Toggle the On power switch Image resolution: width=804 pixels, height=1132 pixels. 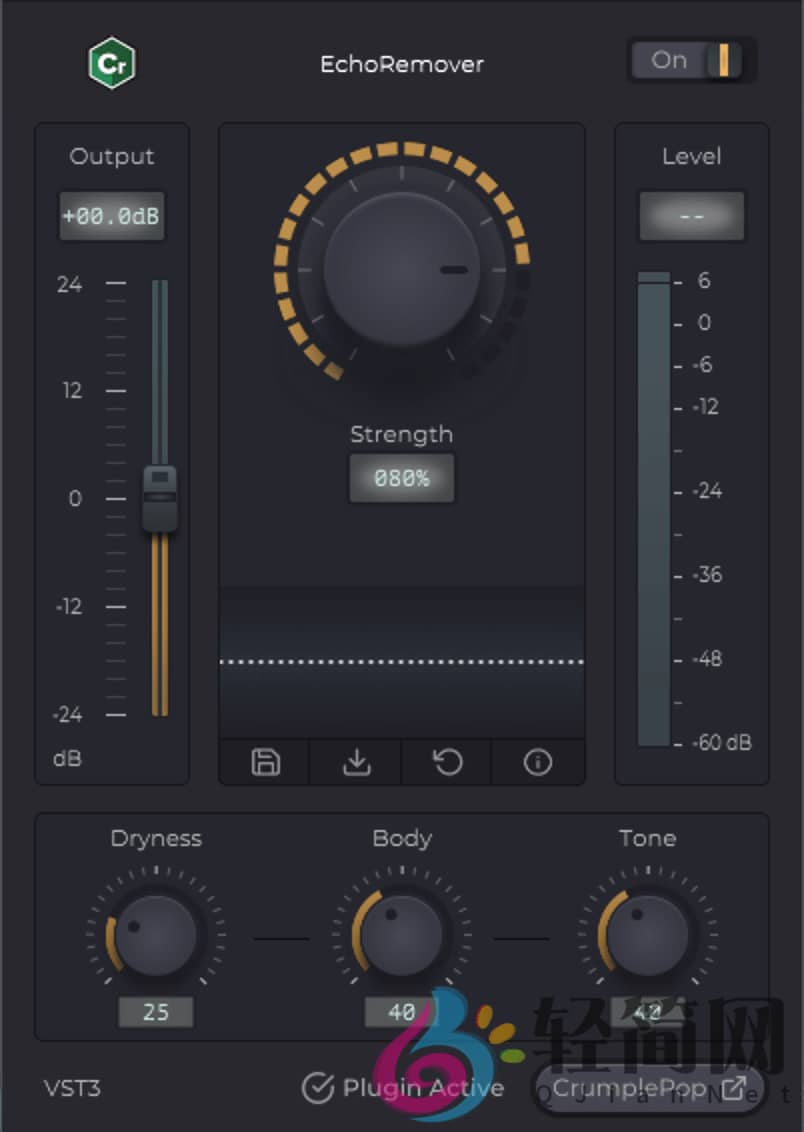click(692, 61)
